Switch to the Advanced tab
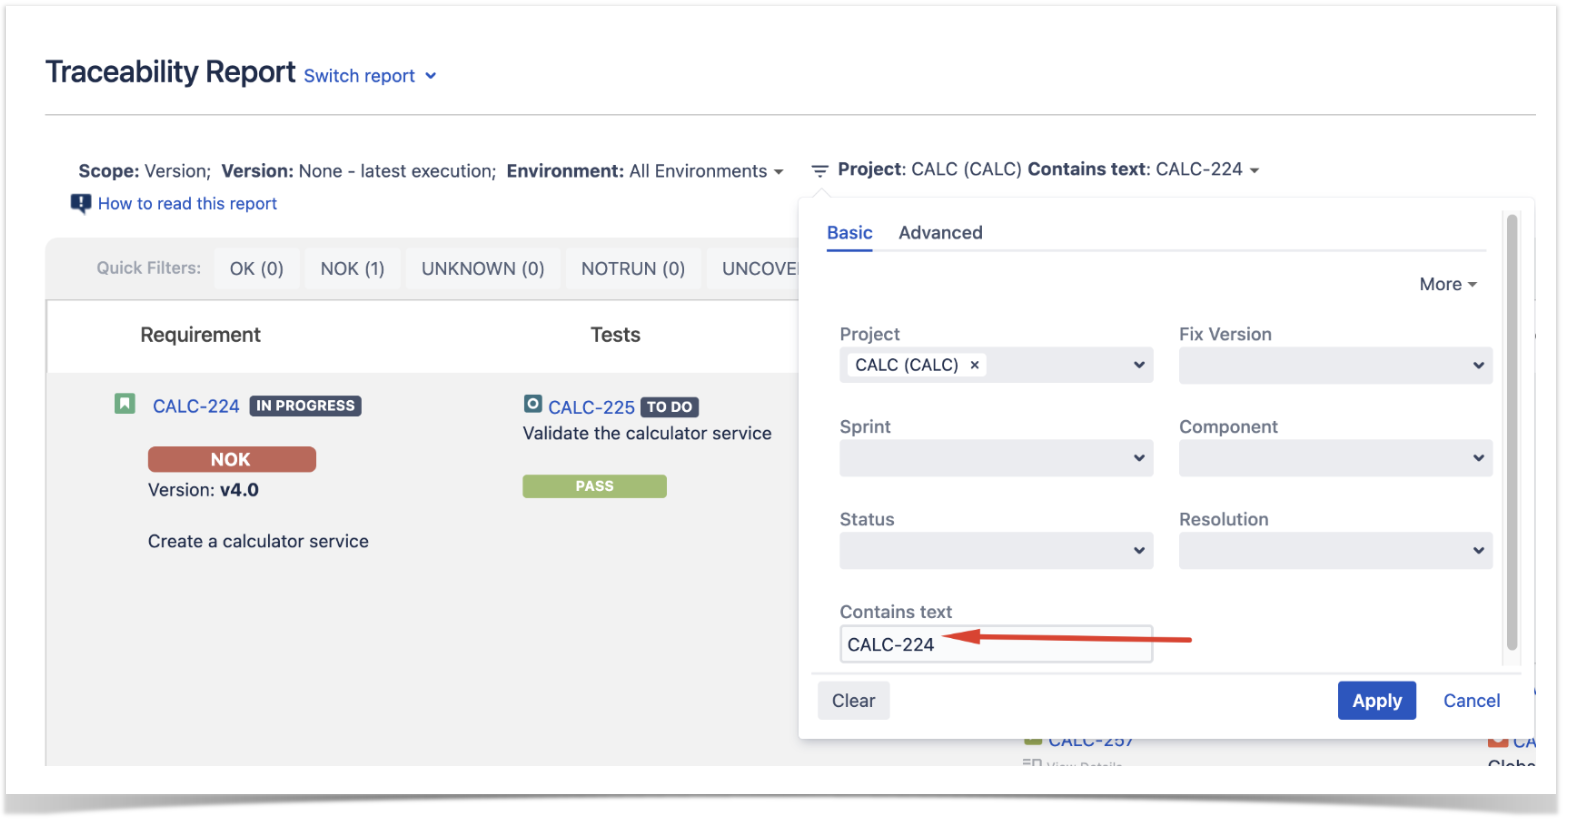Viewport: 1570px width, 823px height. coord(940,233)
